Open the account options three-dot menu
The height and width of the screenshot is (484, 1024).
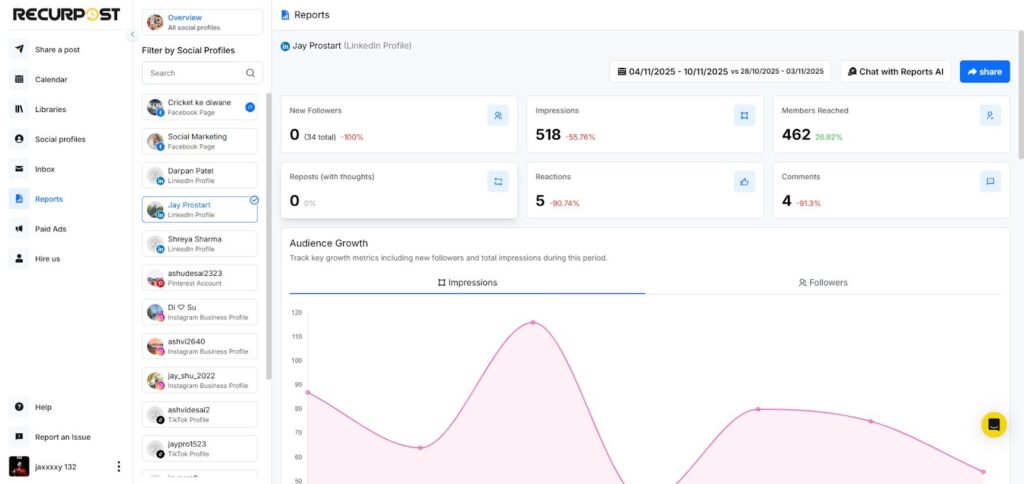(x=119, y=466)
